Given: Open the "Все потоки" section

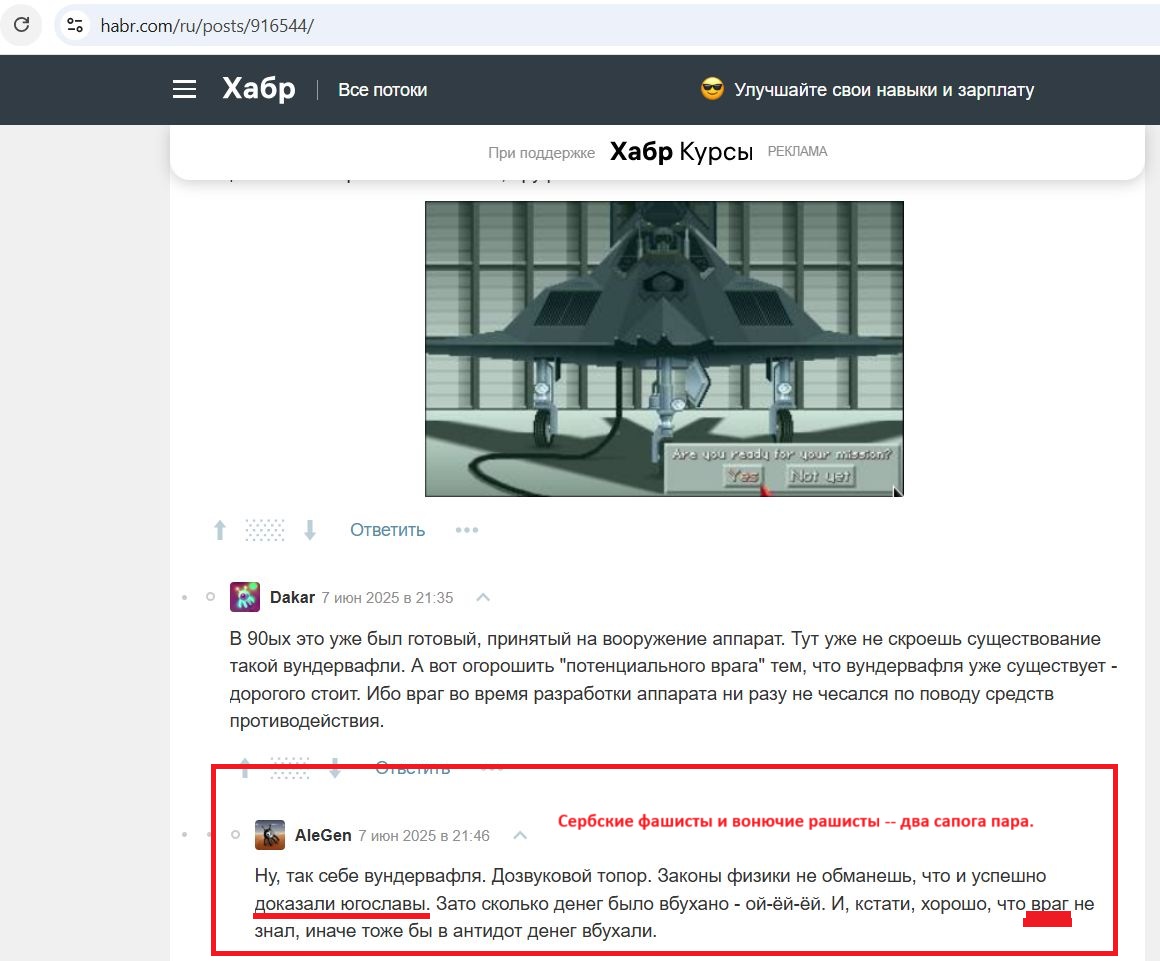Looking at the screenshot, I should tap(382, 90).
